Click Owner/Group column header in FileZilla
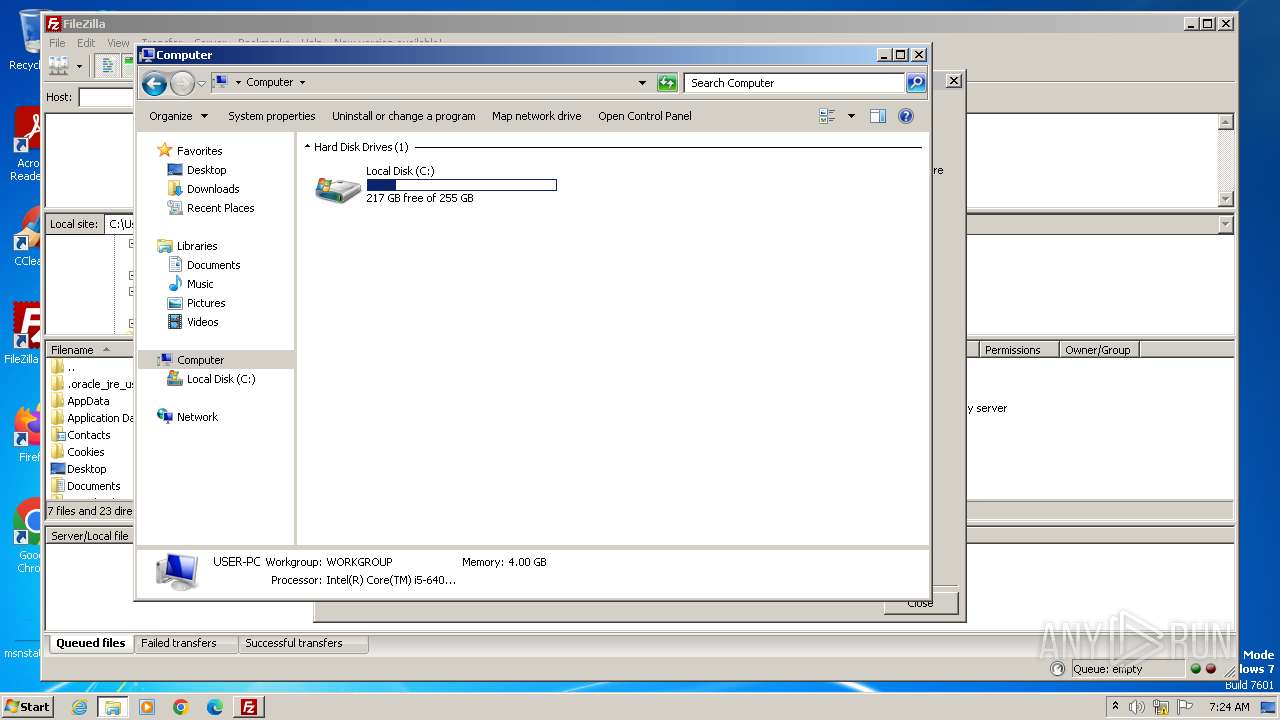The image size is (1280, 720). coord(1099,350)
